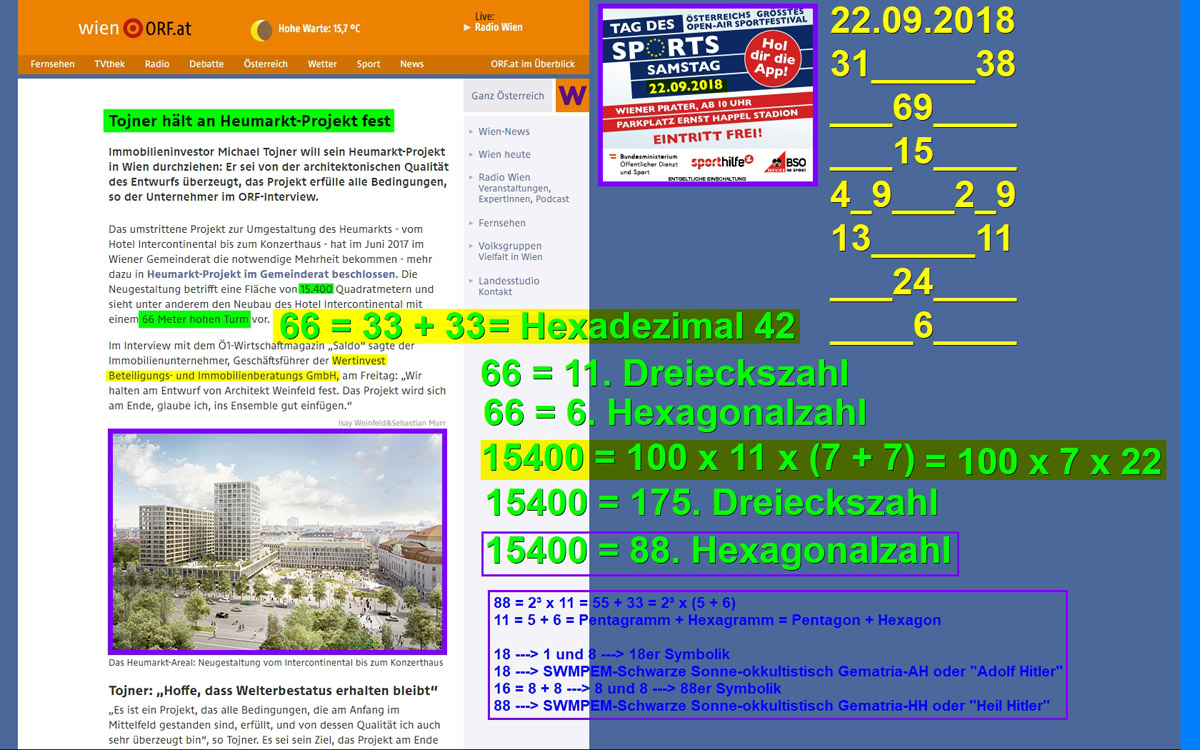
Task: Click the Bundesministerium logo in the ad
Action: coord(644,163)
